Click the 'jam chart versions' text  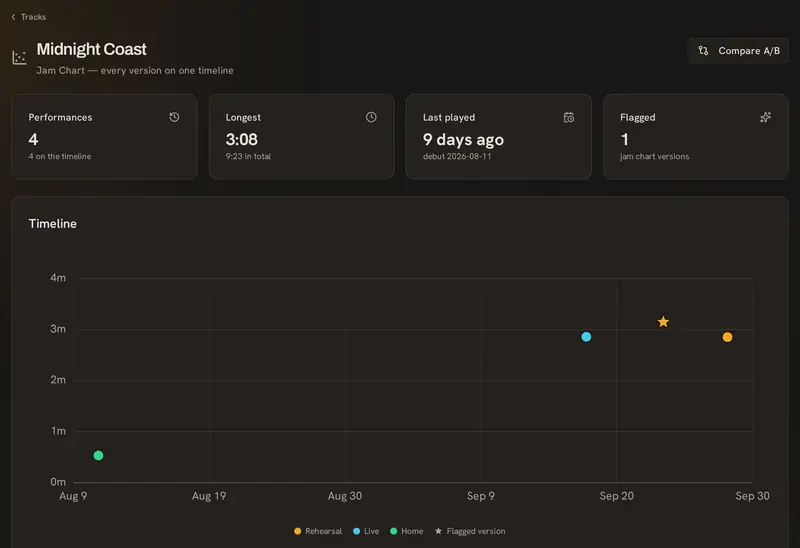coord(655,156)
